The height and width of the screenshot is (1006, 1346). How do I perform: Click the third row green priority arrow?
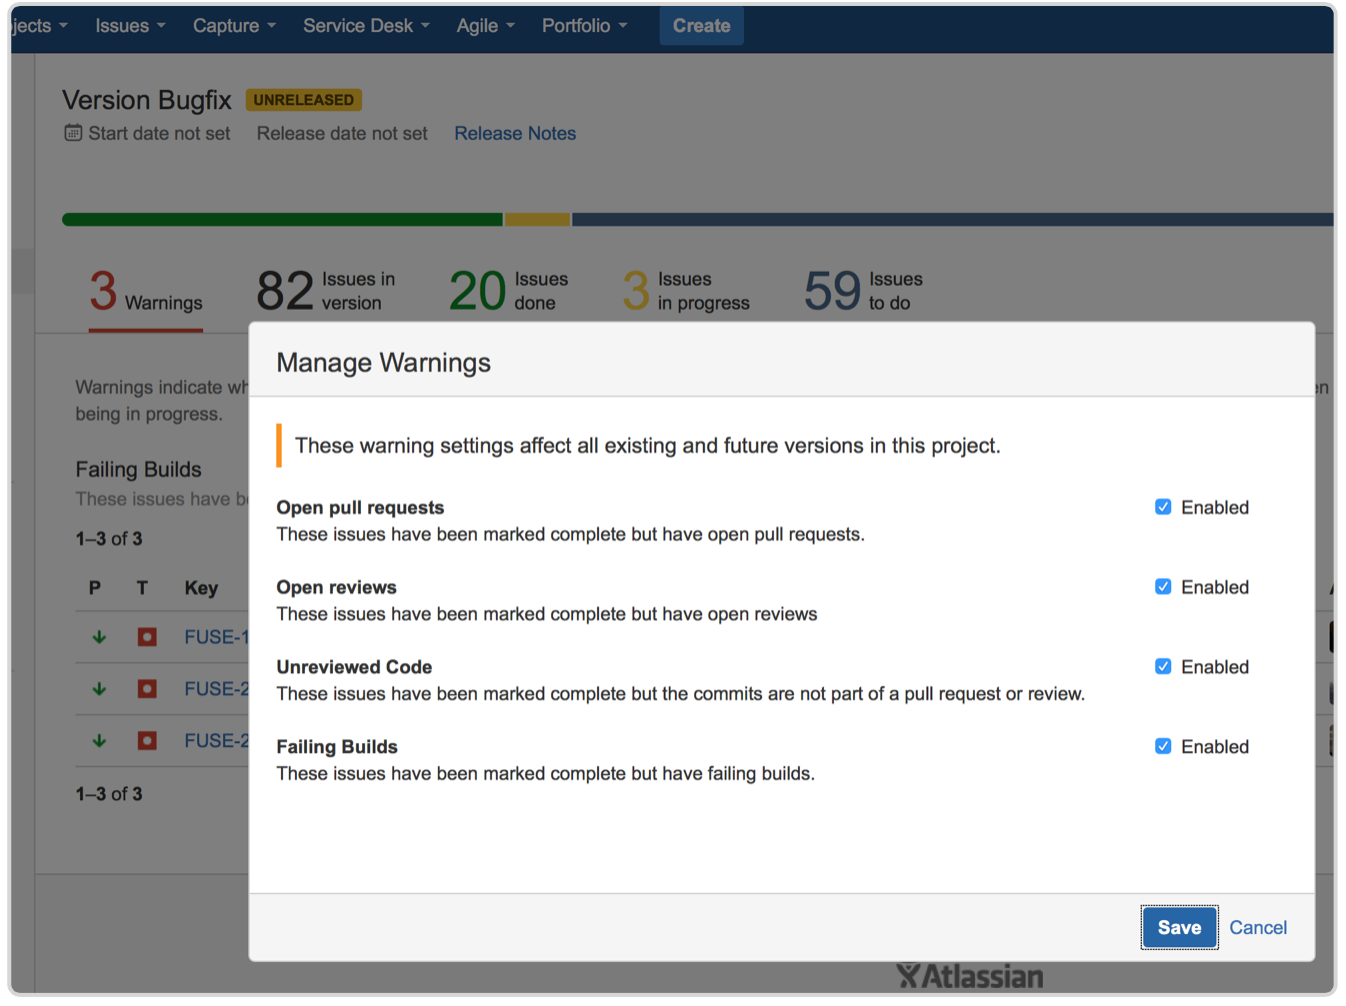click(99, 741)
